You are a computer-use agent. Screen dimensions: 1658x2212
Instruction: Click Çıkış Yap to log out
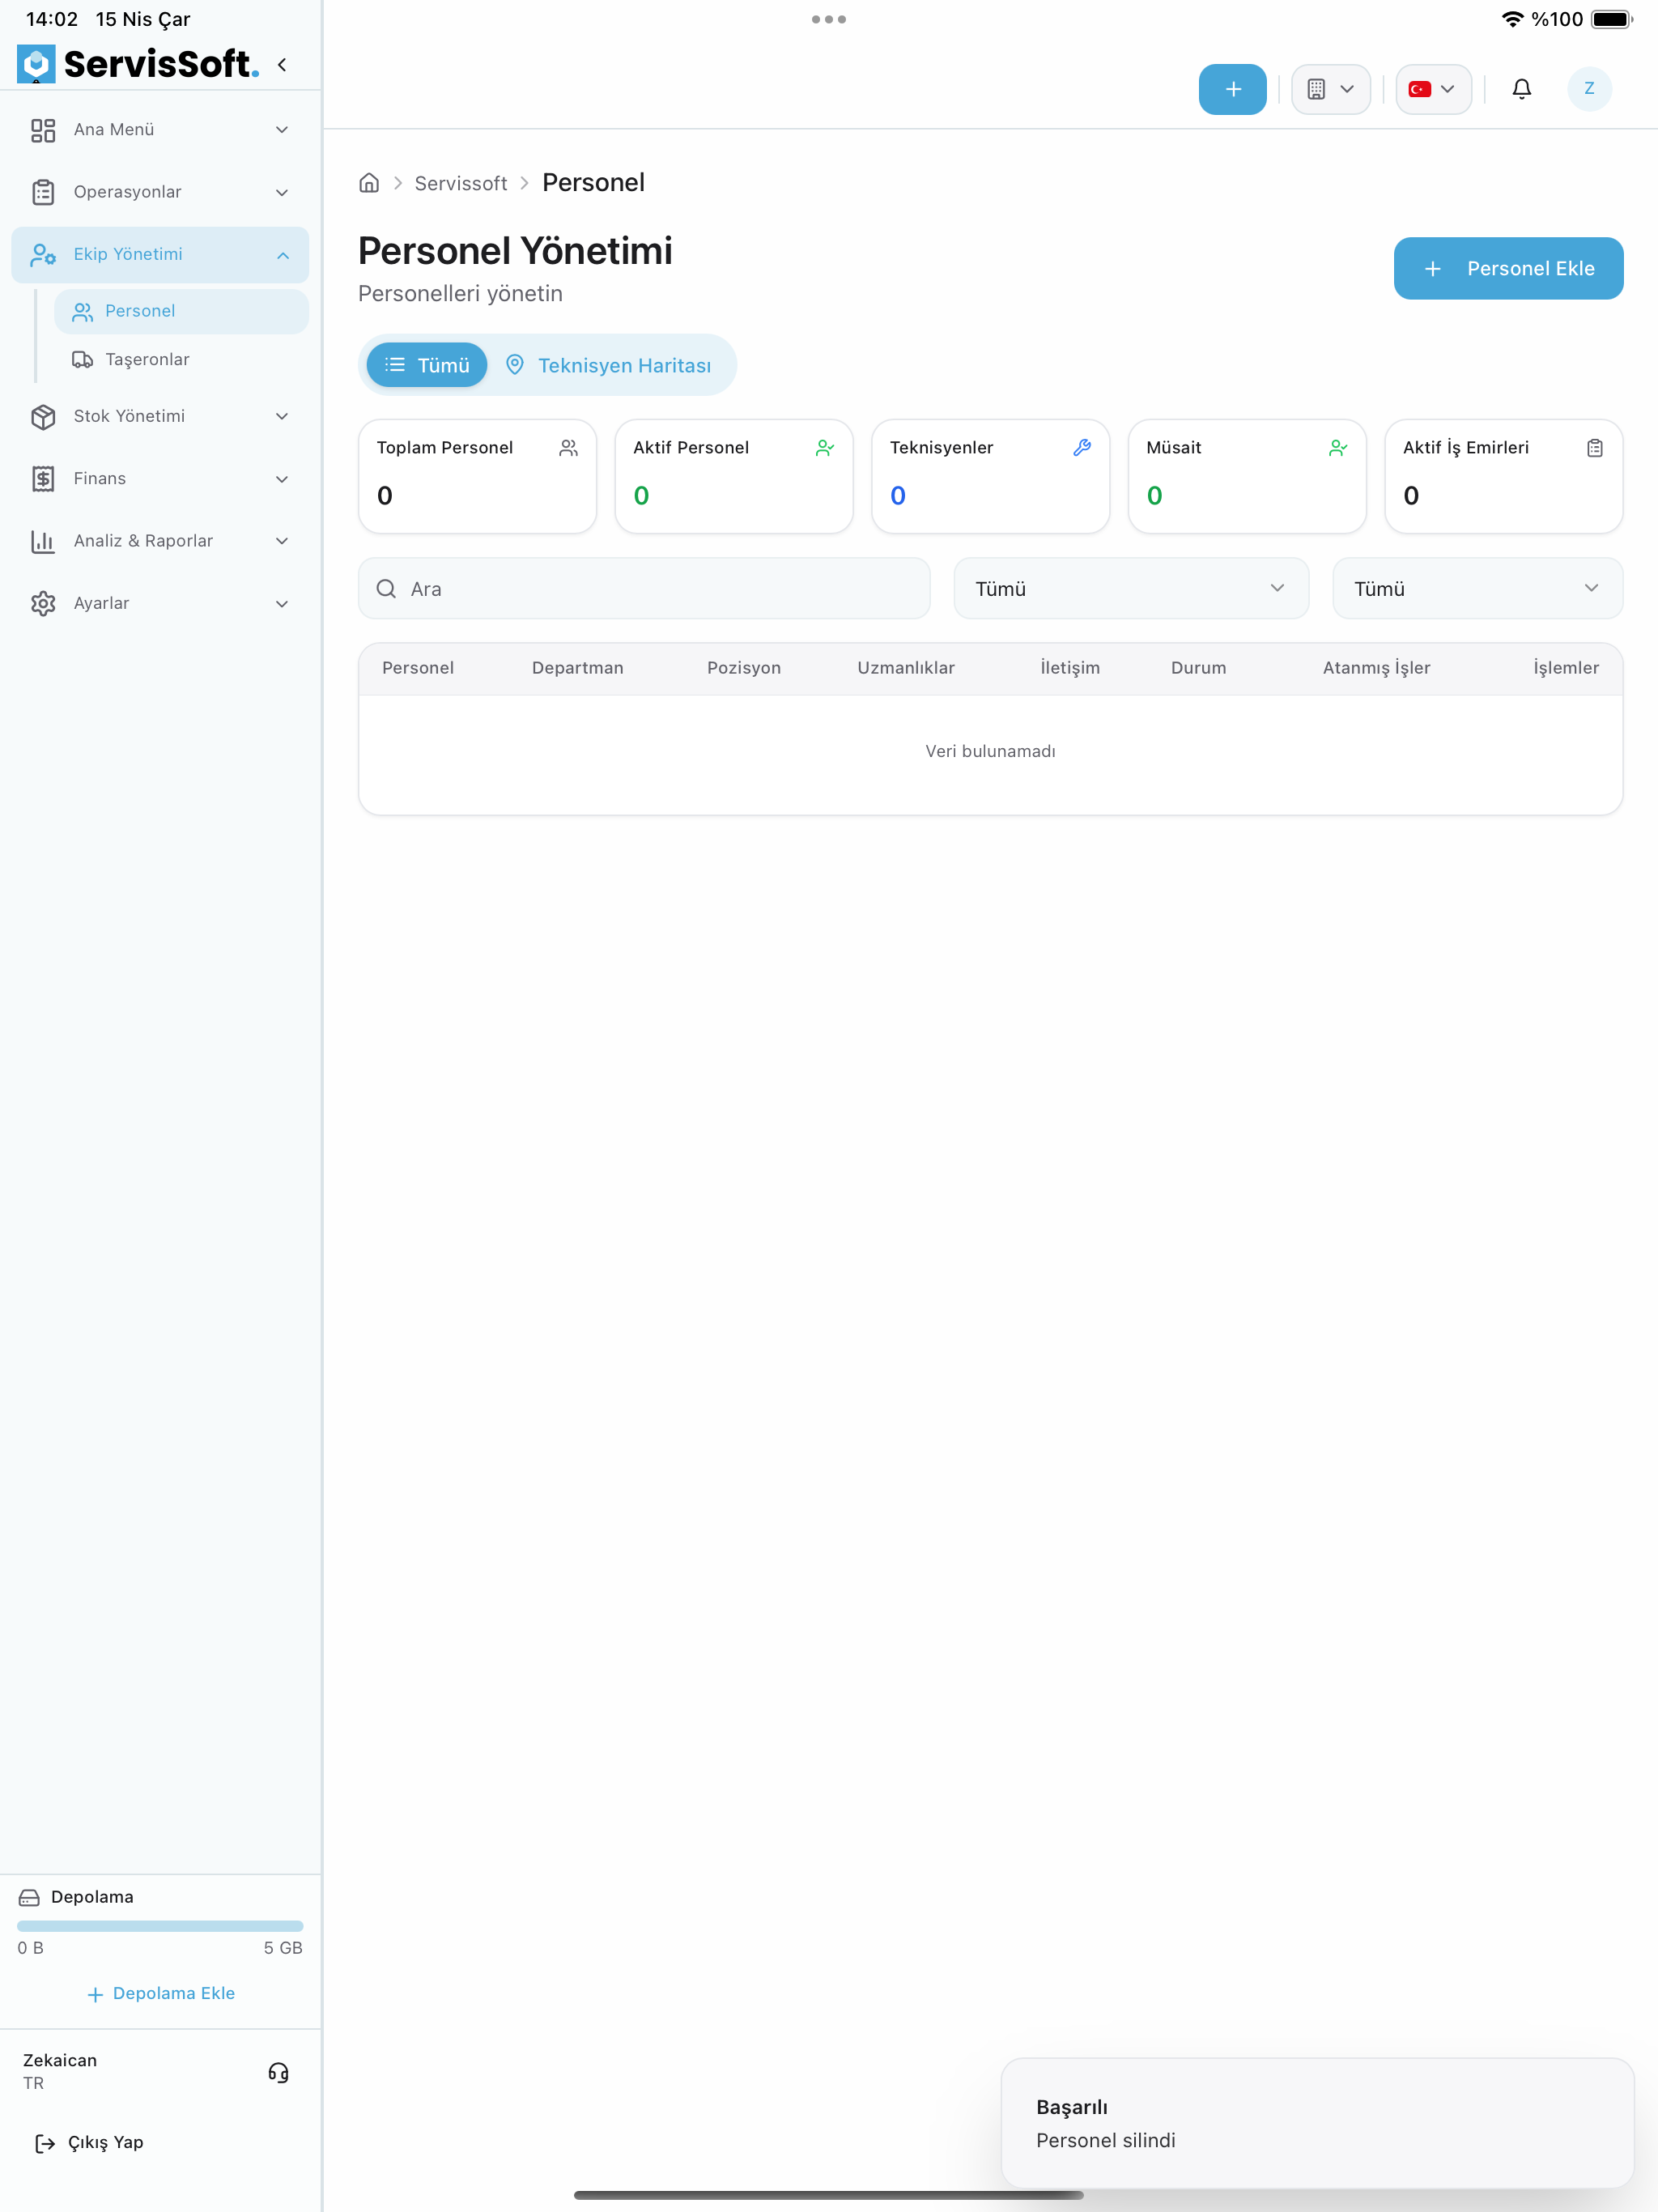click(x=89, y=2142)
